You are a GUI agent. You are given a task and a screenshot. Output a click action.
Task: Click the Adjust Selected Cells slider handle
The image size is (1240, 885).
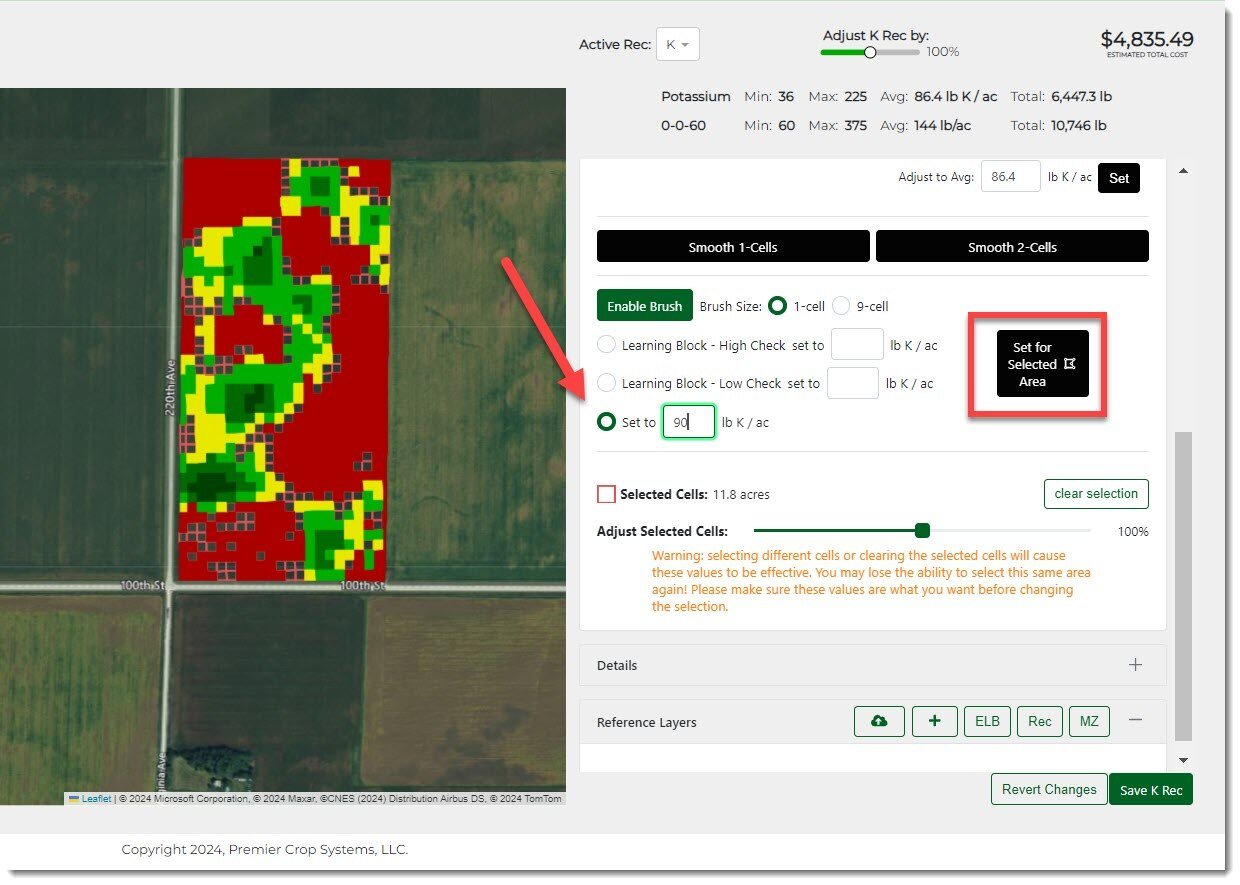point(922,531)
